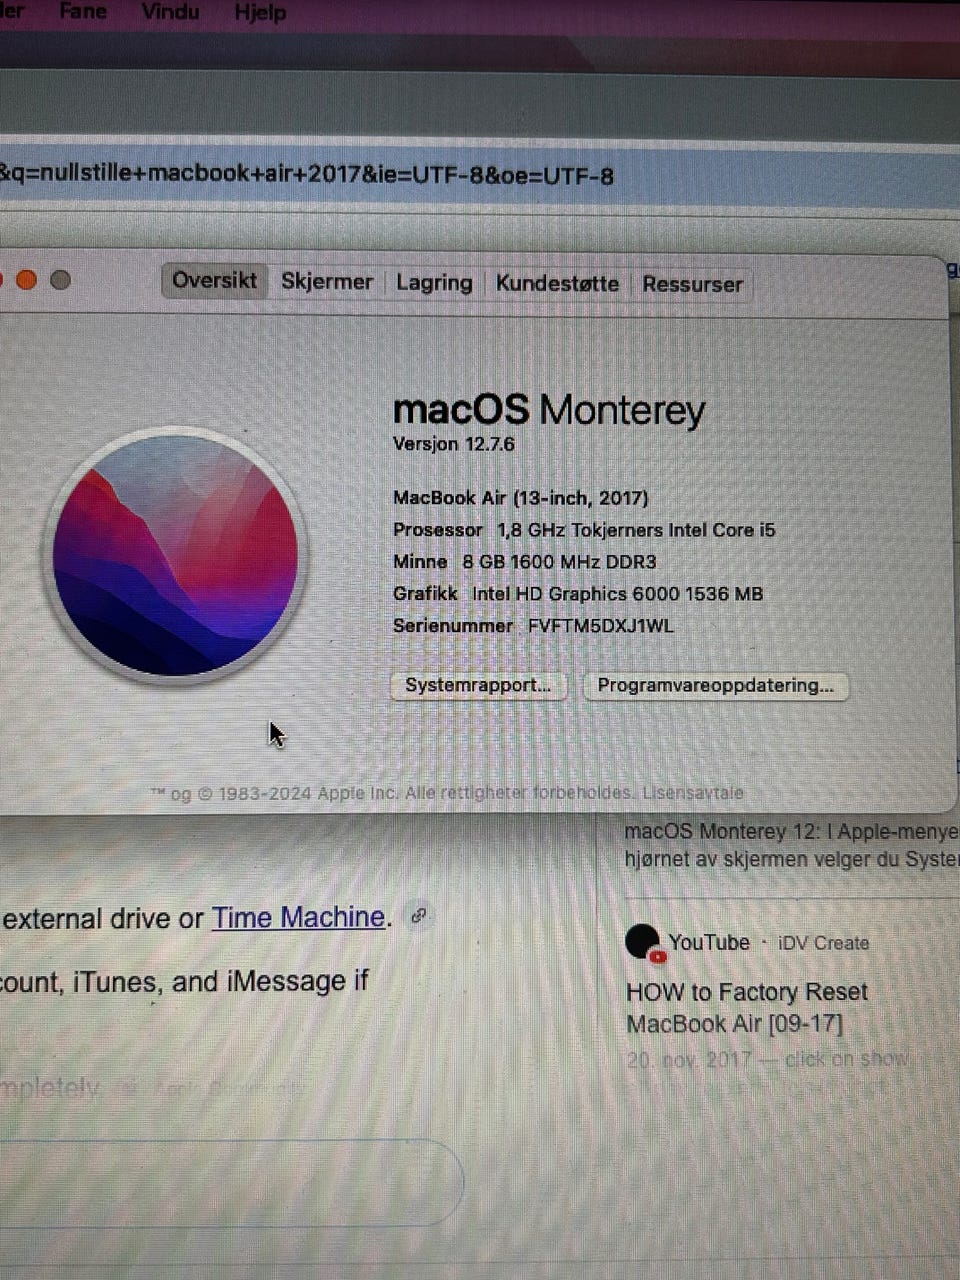
Task: Click the Programvareoppdatering... button
Action: tap(715, 686)
